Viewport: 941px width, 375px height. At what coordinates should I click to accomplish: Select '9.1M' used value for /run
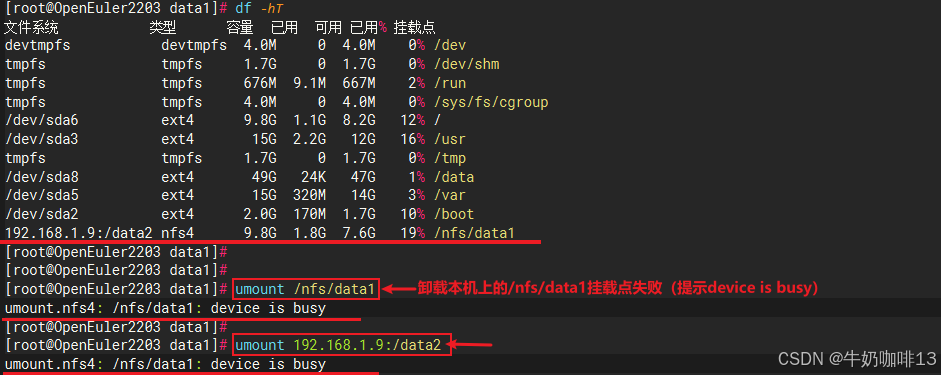tap(310, 83)
